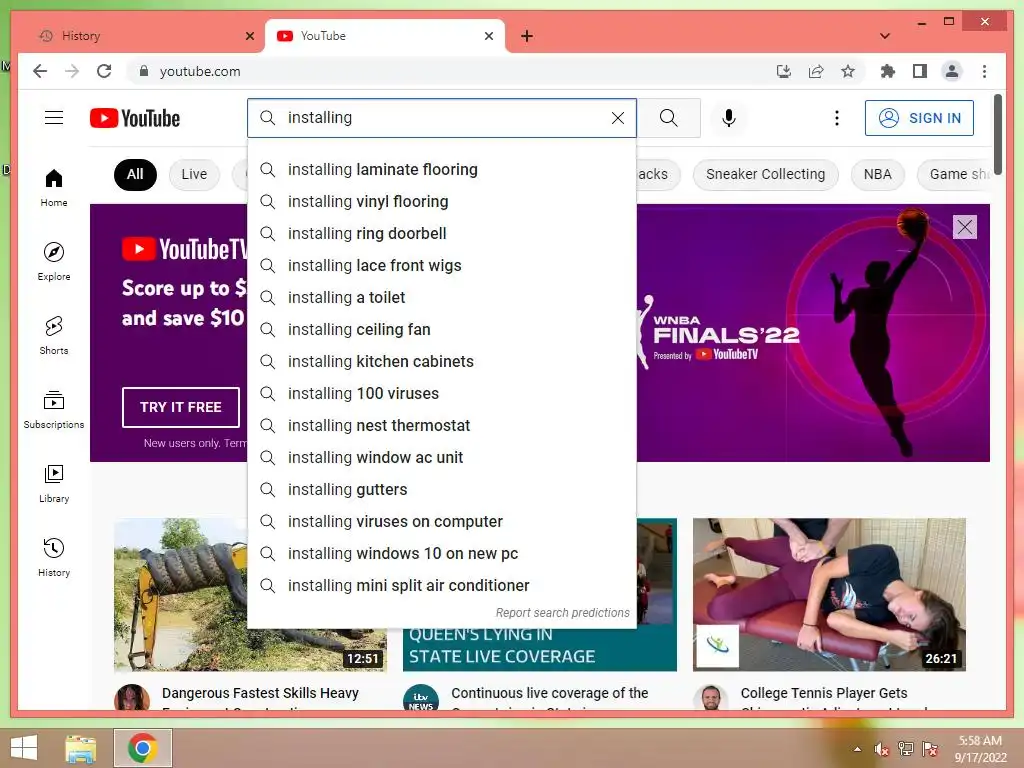Choose suggestion installing ceiling fan
The image size is (1024, 768).
[442, 330]
